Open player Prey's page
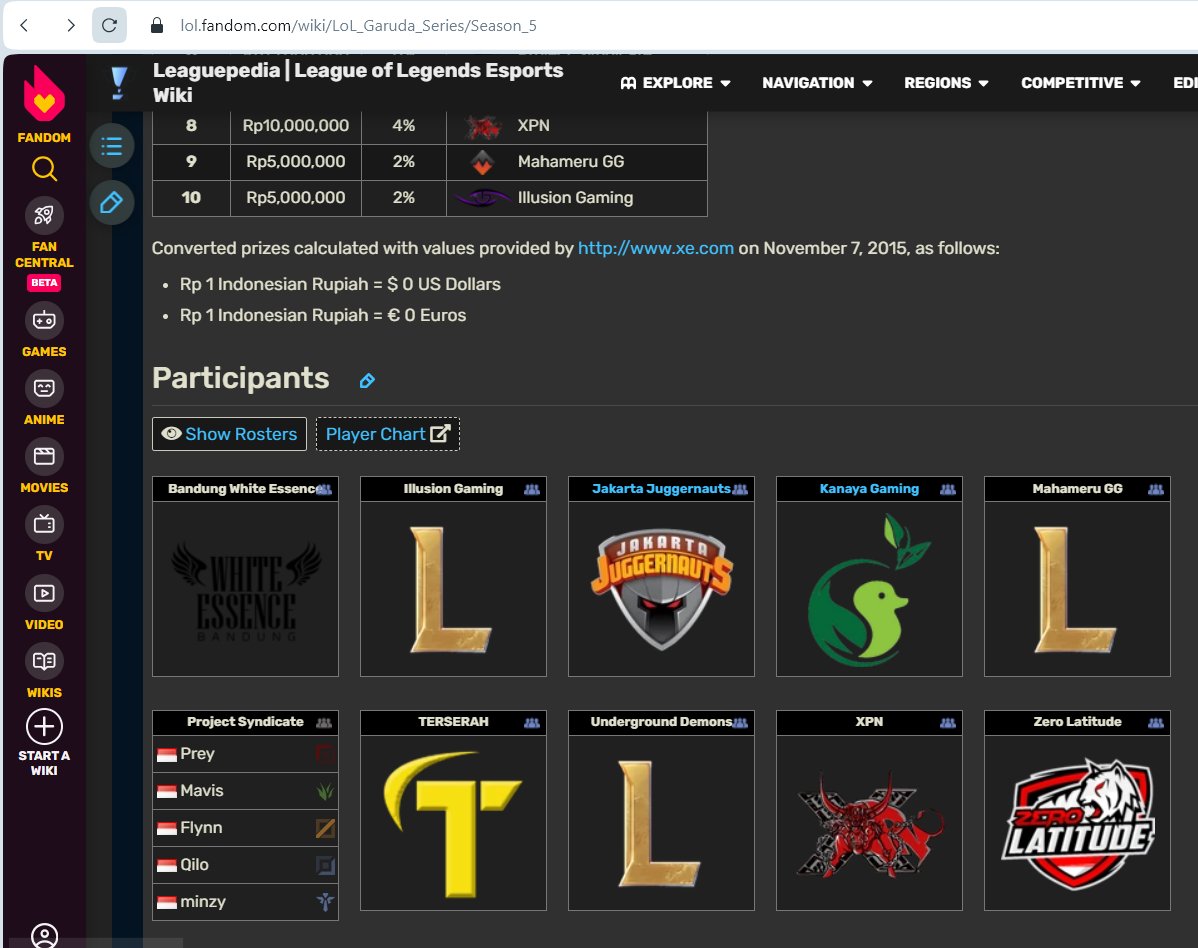Image resolution: width=1198 pixels, height=948 pixels. (x=197, y=754)
